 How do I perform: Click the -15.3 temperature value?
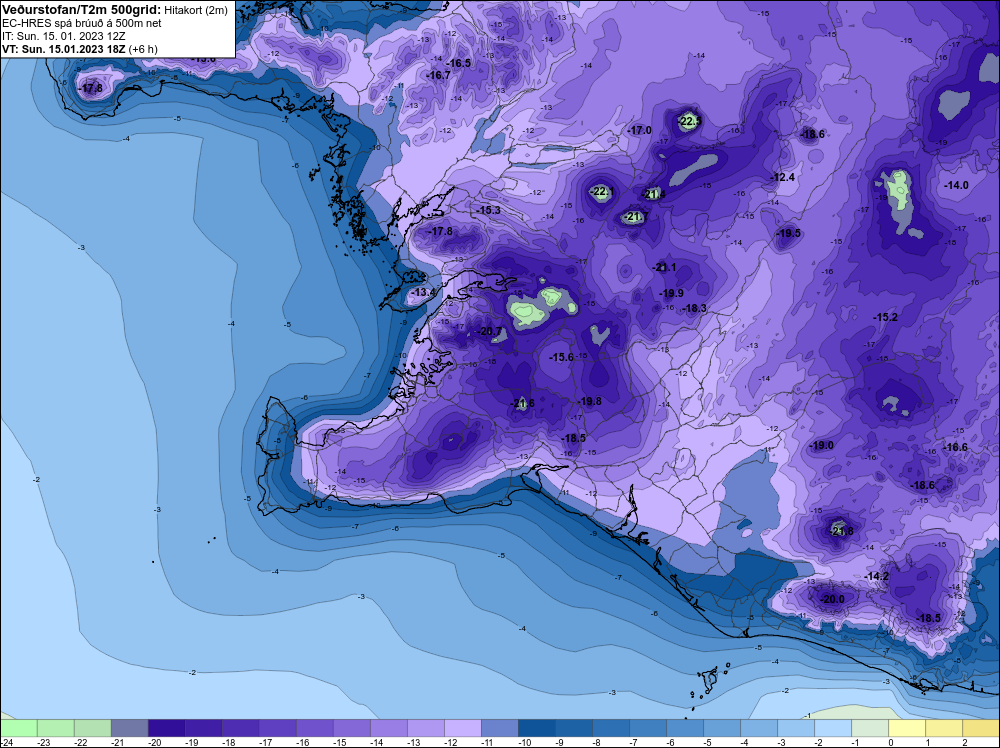(489, 210)
